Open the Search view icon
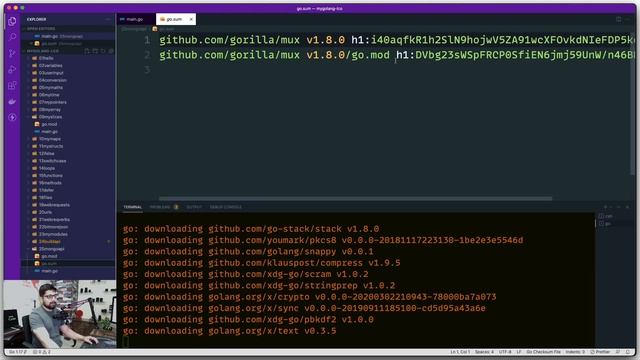The width and height of the screenshot is (640, 360). [x=12, y=37]
